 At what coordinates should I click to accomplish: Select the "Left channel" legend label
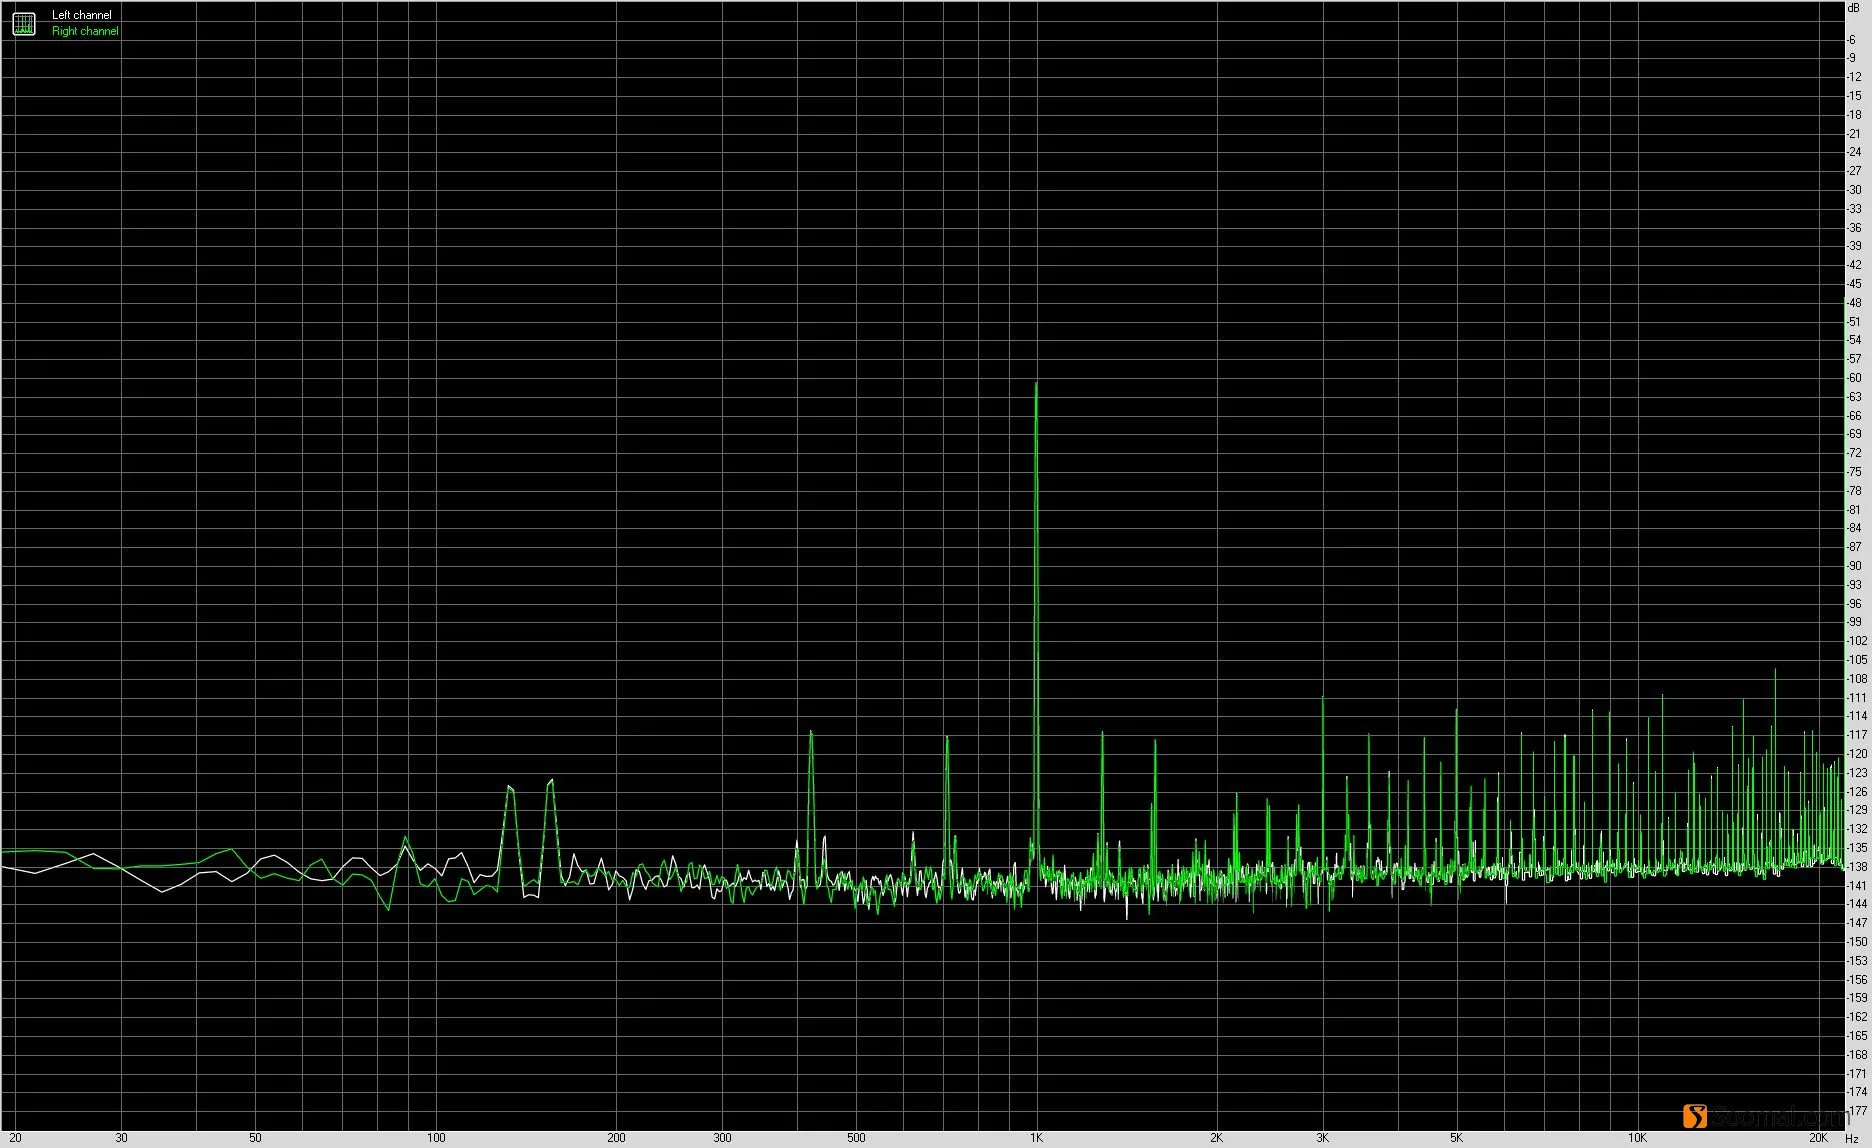point(82,15)
